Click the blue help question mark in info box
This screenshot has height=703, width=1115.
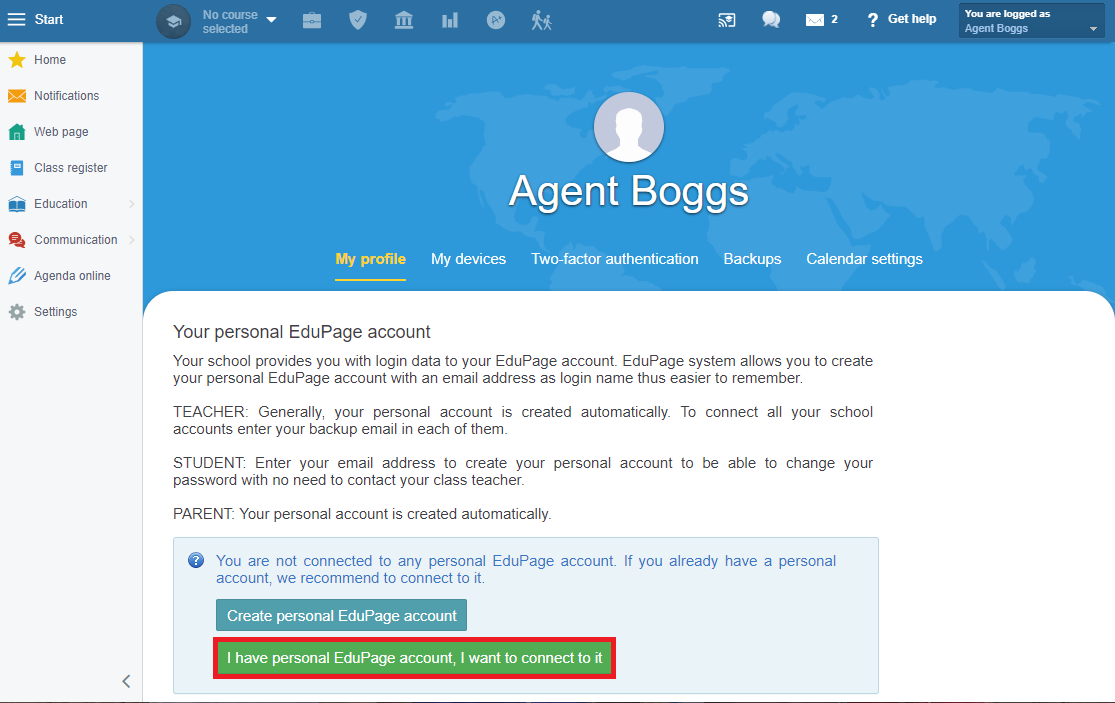click(x=196, y=561)
